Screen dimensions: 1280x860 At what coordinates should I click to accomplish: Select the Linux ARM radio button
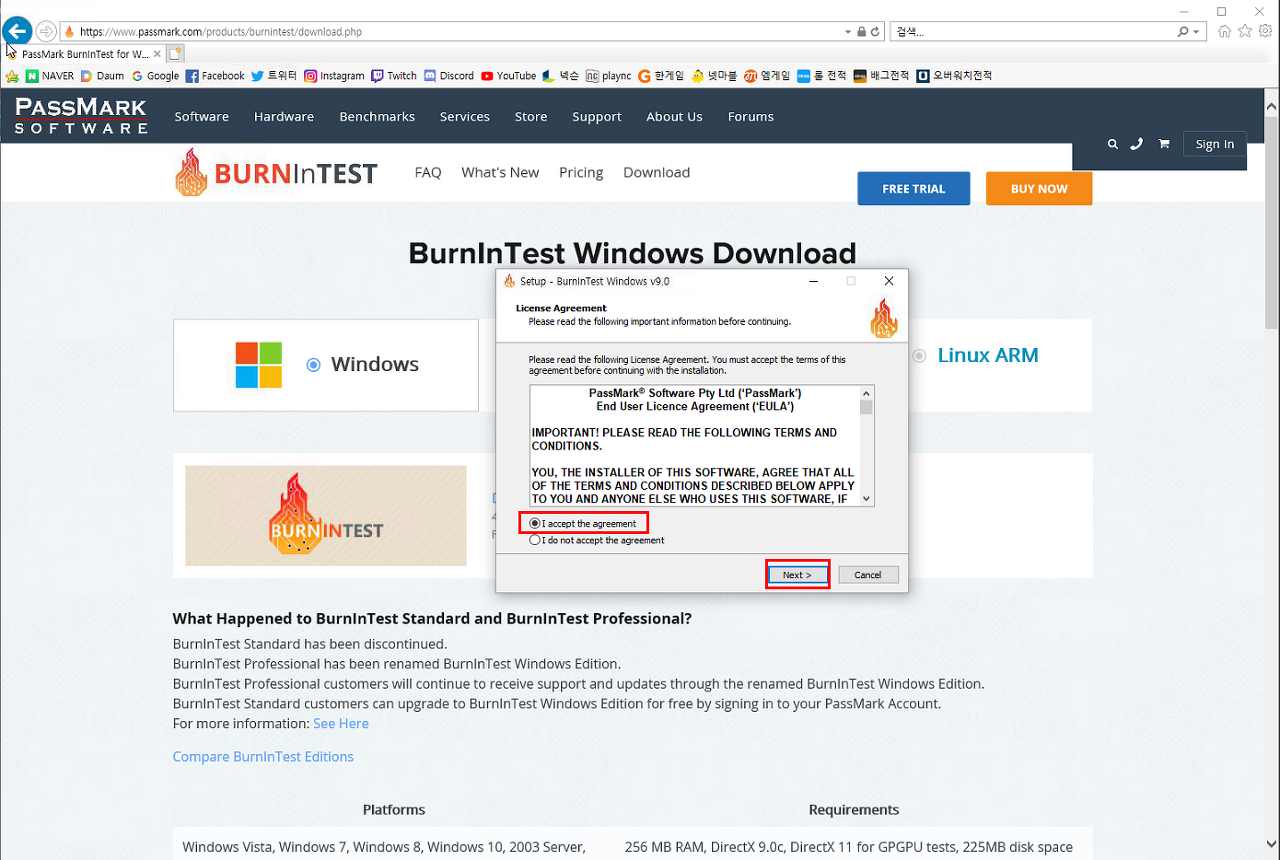pos(919,356)
